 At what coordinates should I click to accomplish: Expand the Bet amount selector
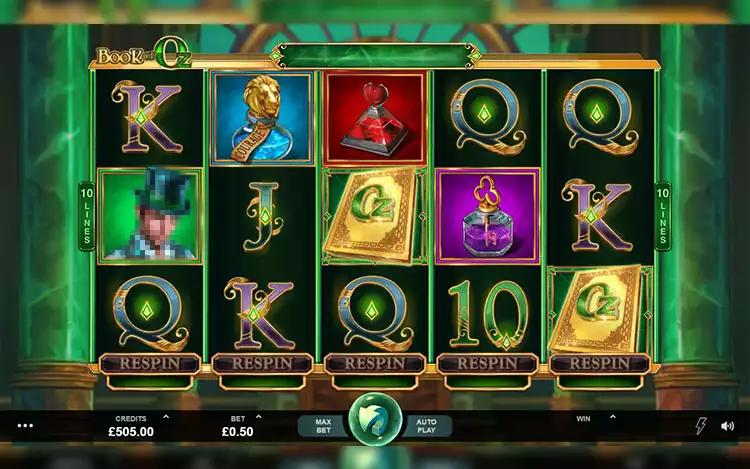point(258,417)
